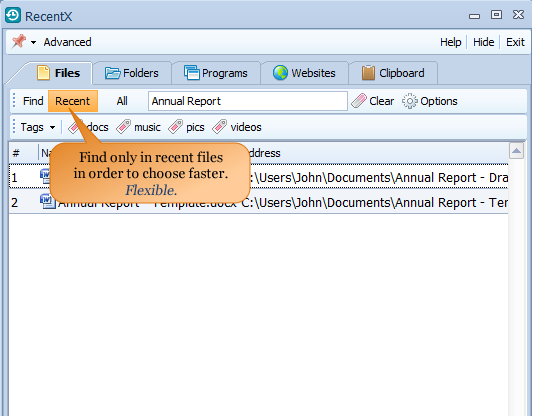Filter by the videos tag

coord(246,127)
